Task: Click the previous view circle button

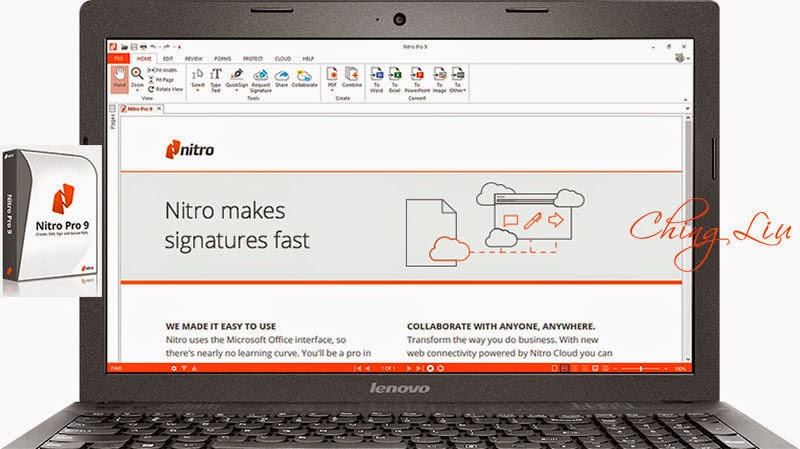Action: pos(430,368)
